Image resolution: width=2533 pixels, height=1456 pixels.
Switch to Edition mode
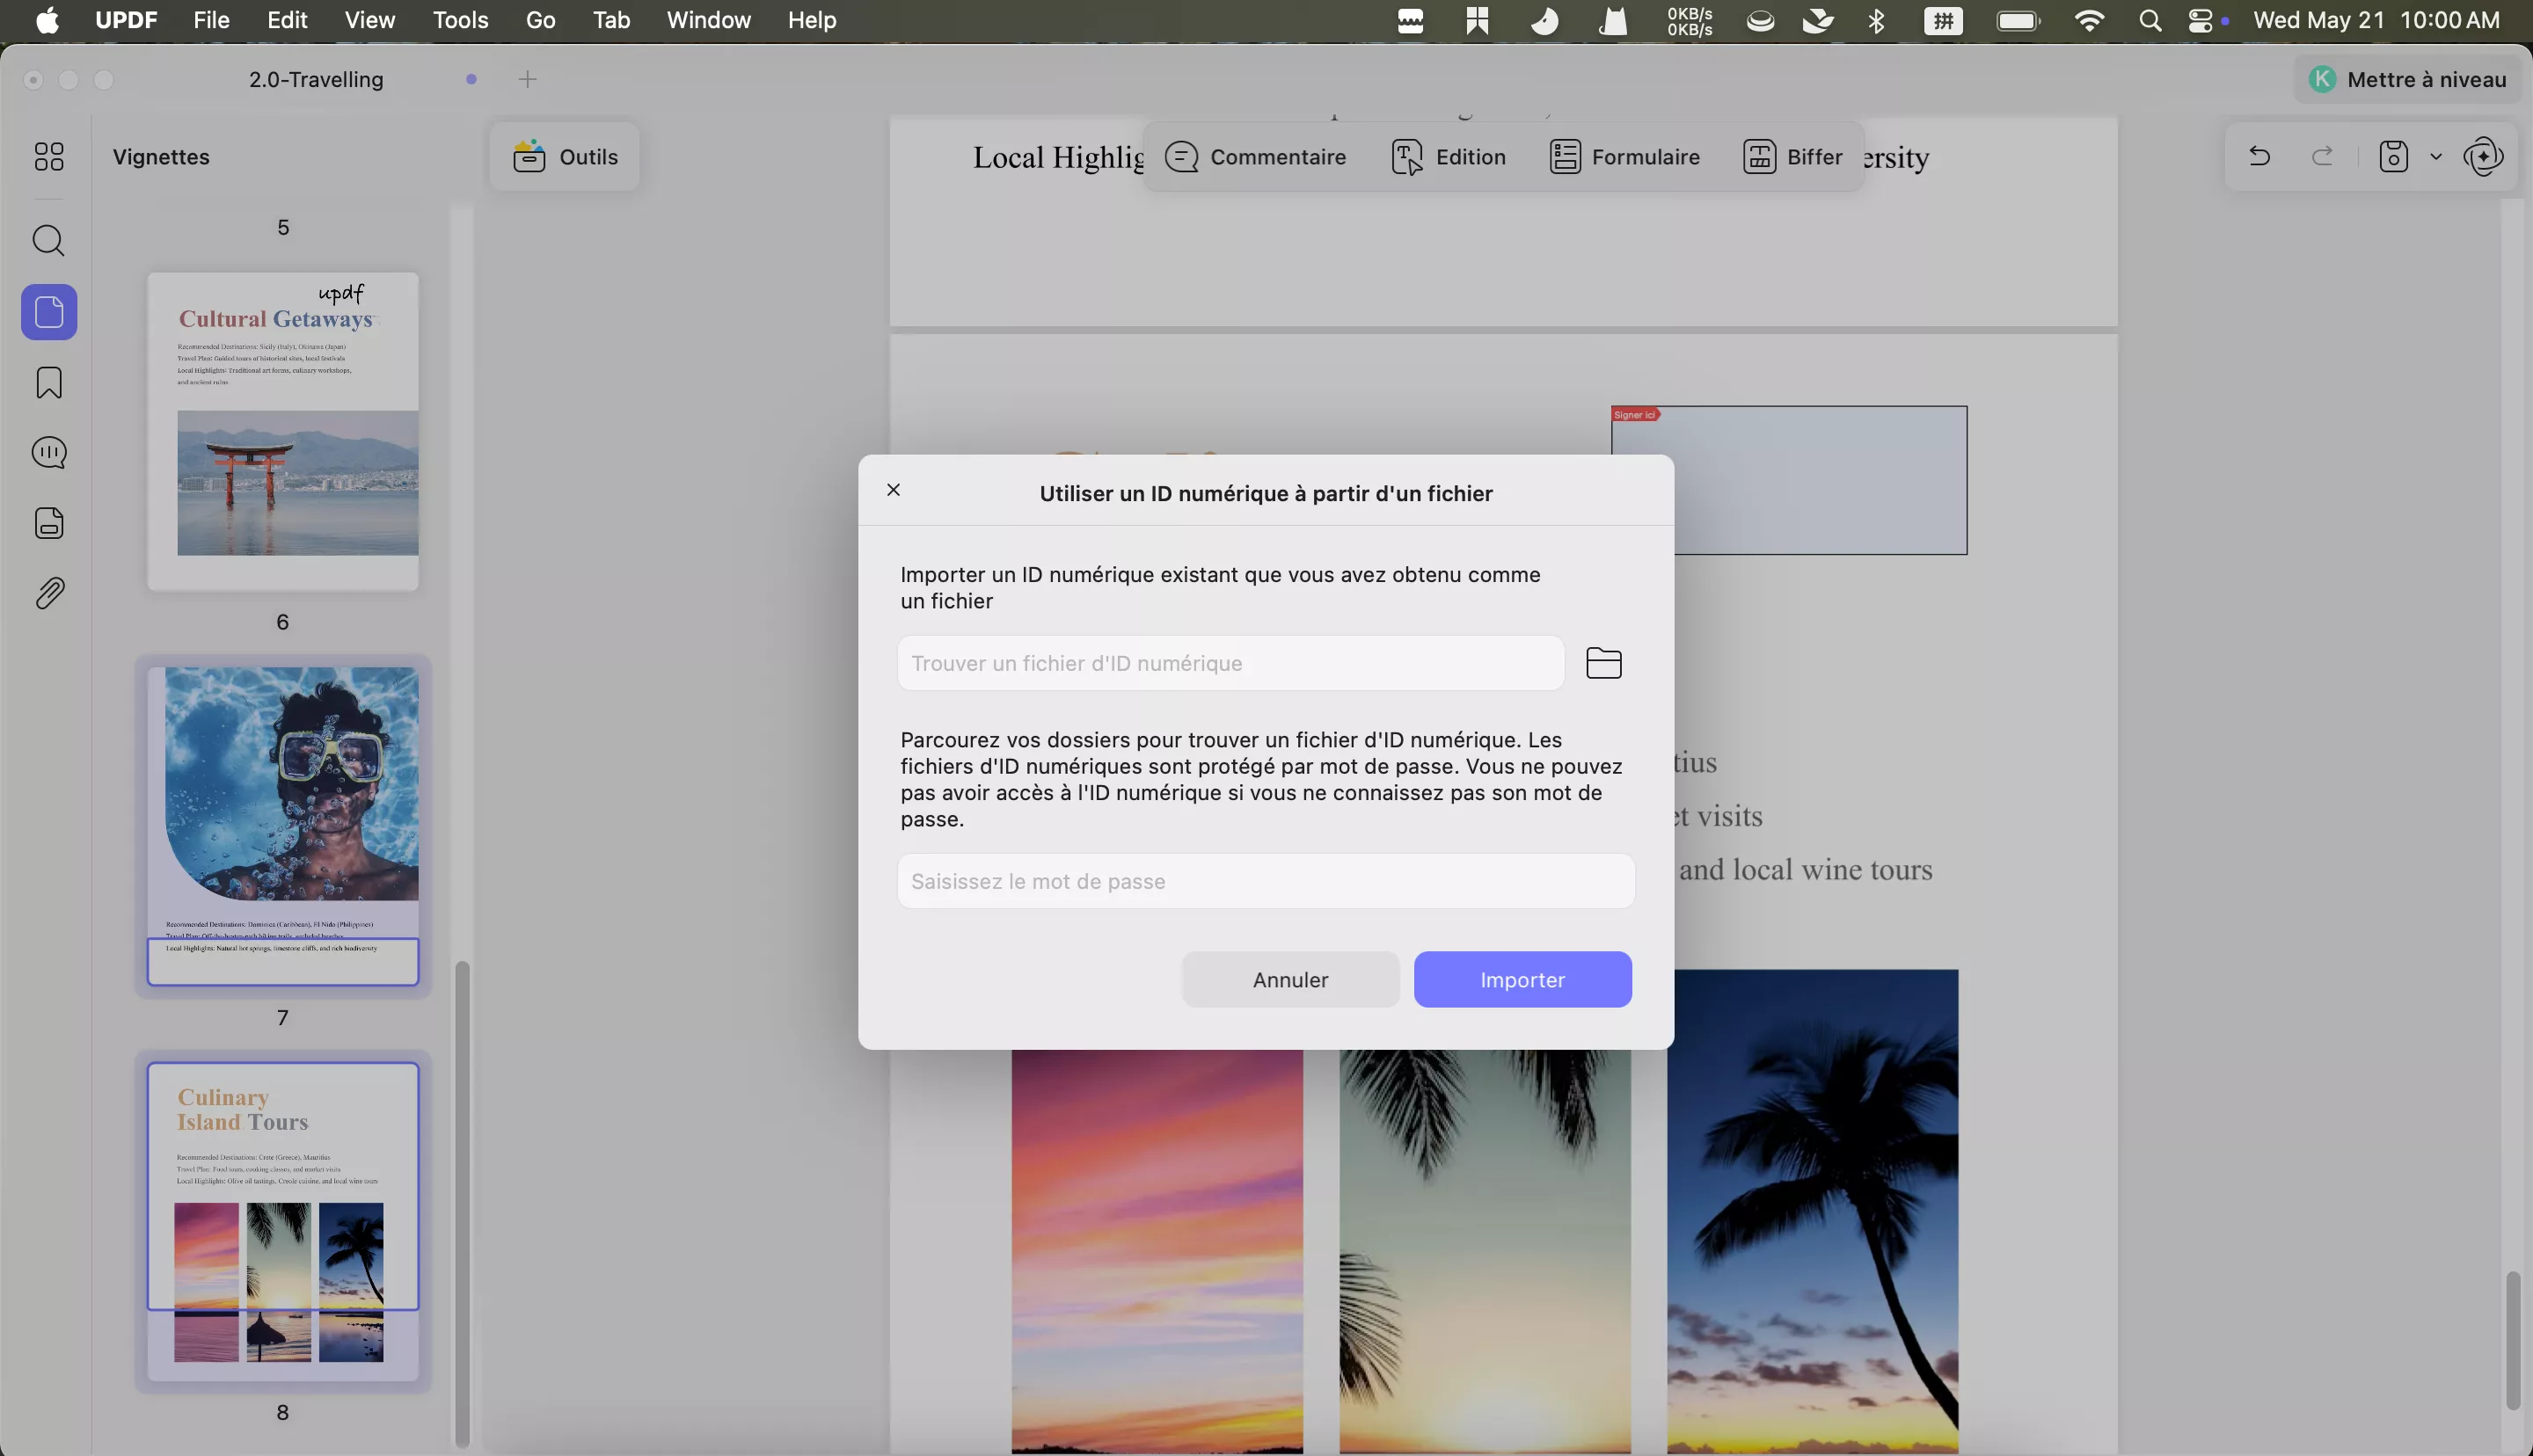(x=1448, y=157)
